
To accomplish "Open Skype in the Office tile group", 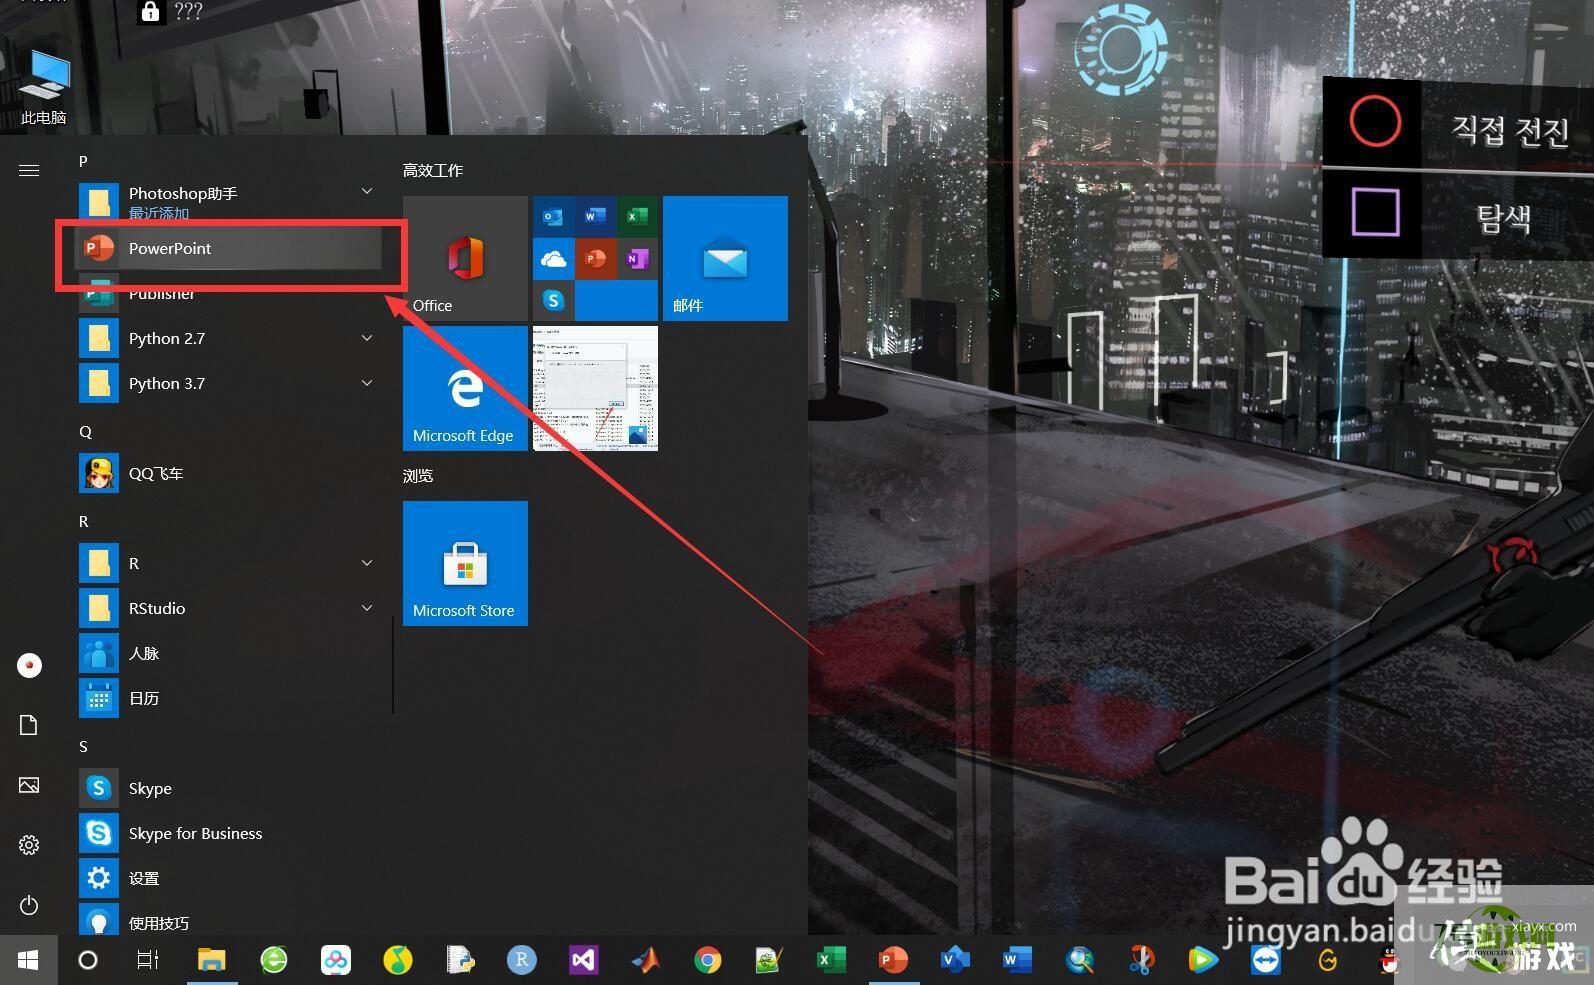I will (x=553, y=300).
